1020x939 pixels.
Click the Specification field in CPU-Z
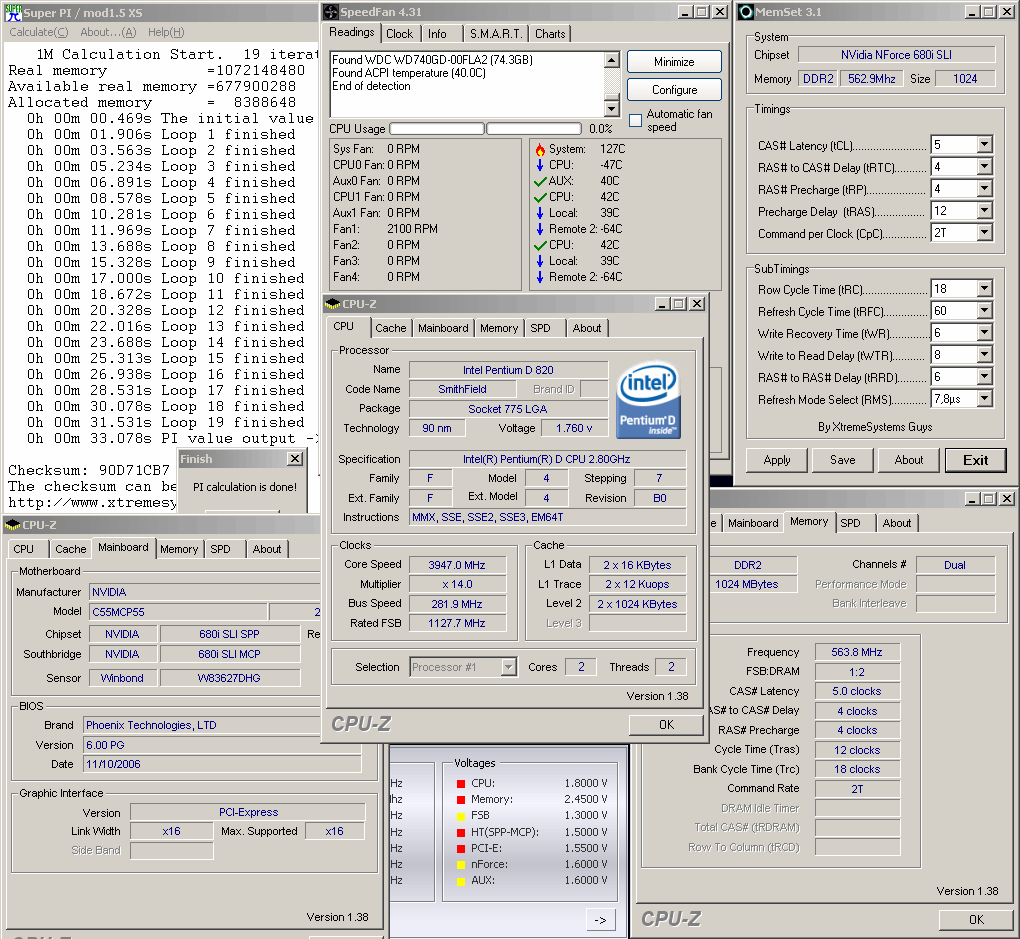(x=546, y=459)
